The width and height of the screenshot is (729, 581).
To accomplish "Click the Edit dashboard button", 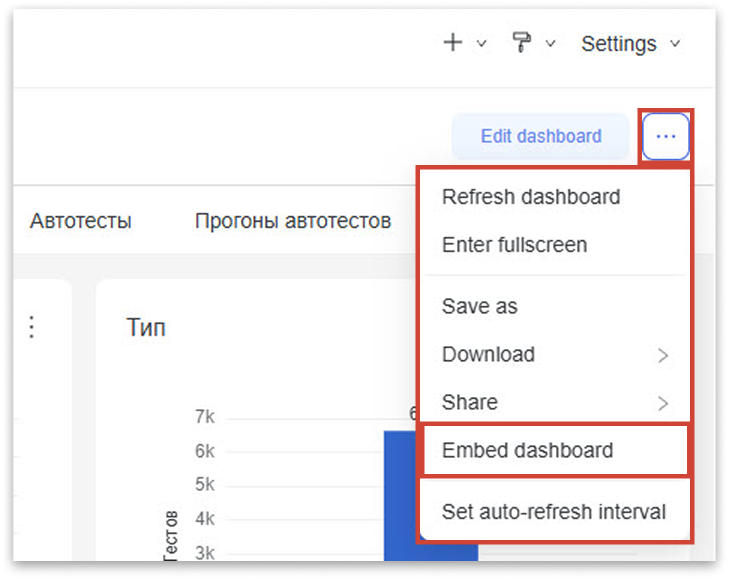I will tap(541, 136).
